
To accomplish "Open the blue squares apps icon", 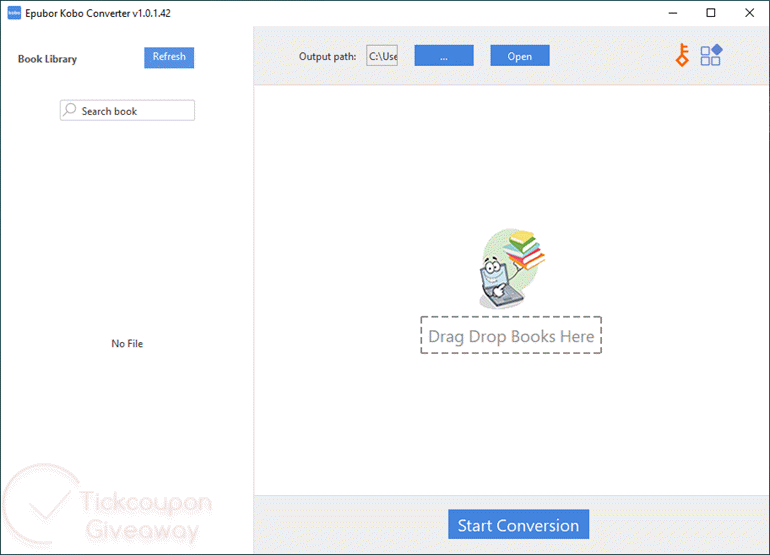I will point(711,55).
